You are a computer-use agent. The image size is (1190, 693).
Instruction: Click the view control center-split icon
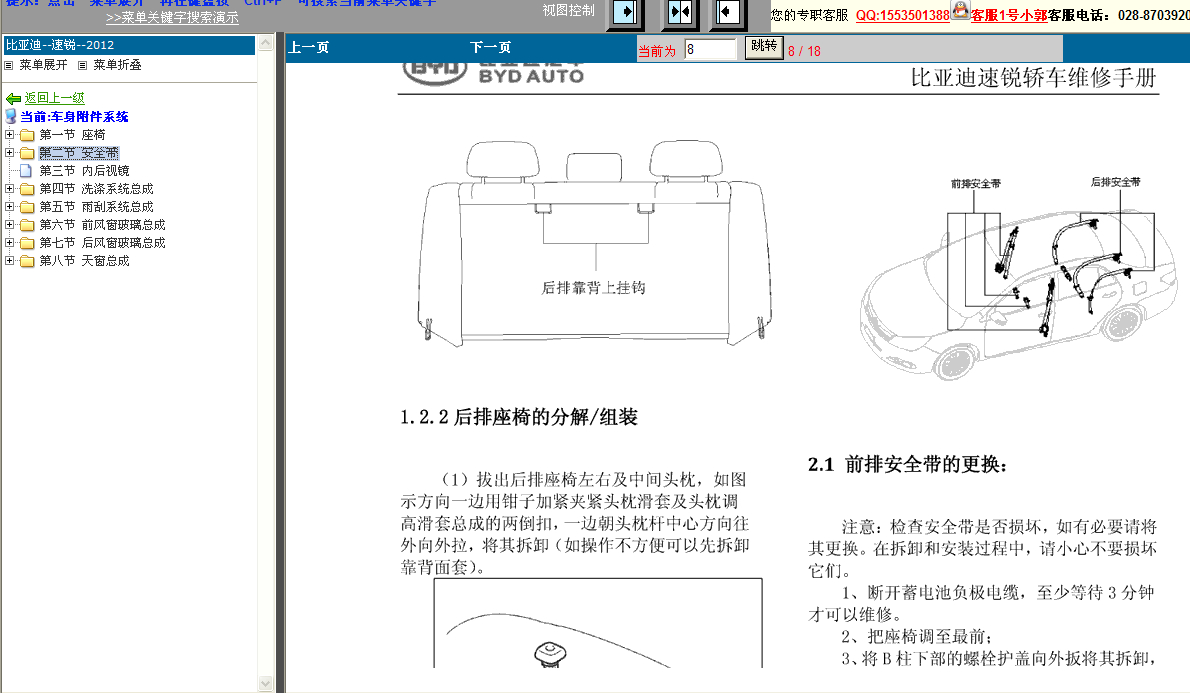tap(679, 12)
